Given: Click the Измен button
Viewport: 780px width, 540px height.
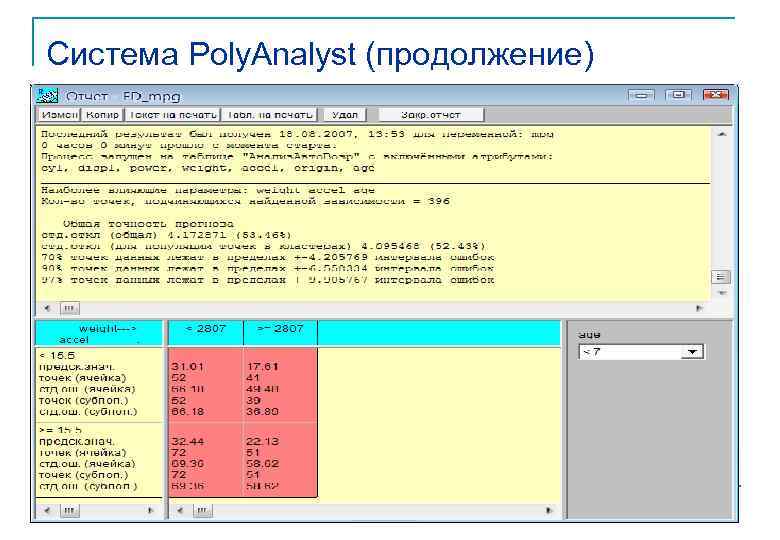Looking at the screenshot, I should pos(60,115).
